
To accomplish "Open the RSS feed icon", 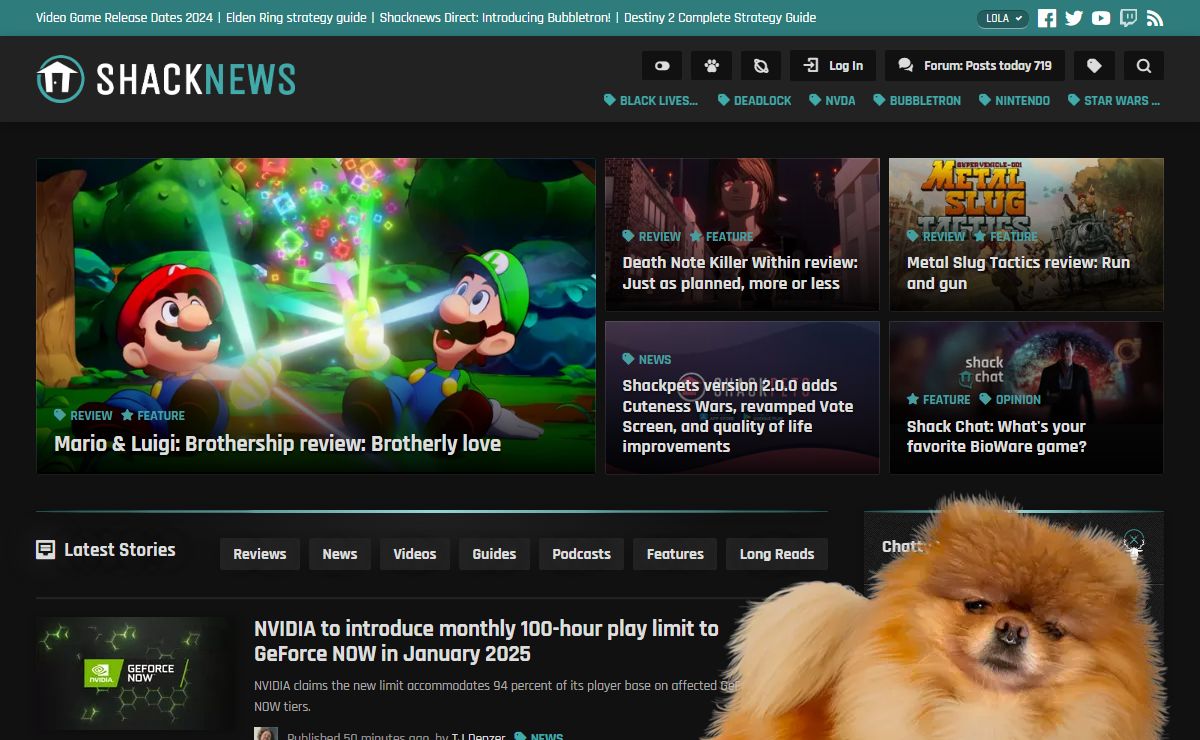I will click(1155, 18).
